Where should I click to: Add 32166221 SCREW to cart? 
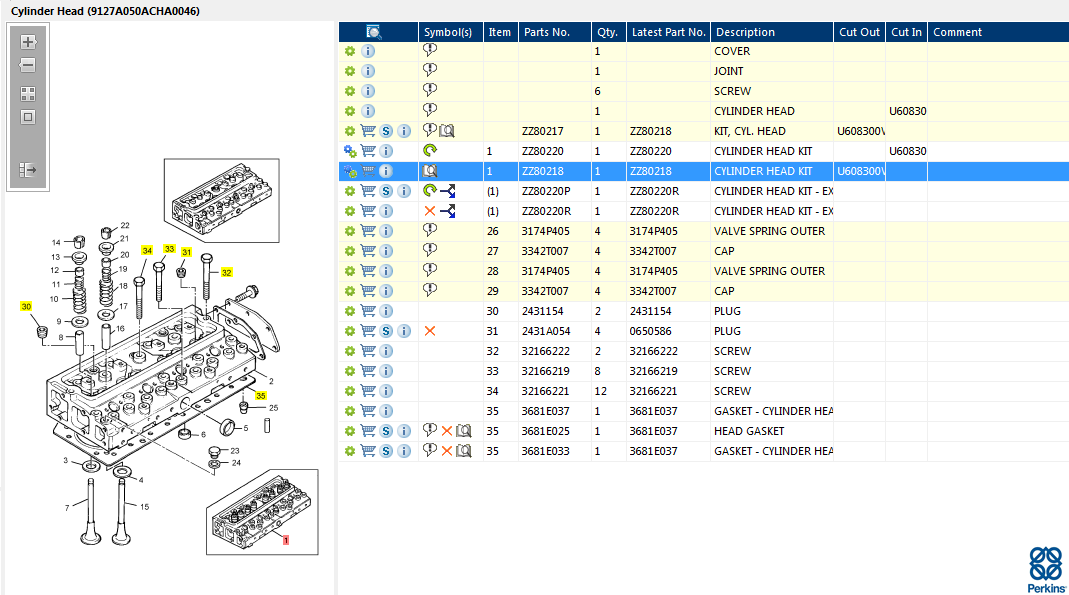(x=368, y=391)
